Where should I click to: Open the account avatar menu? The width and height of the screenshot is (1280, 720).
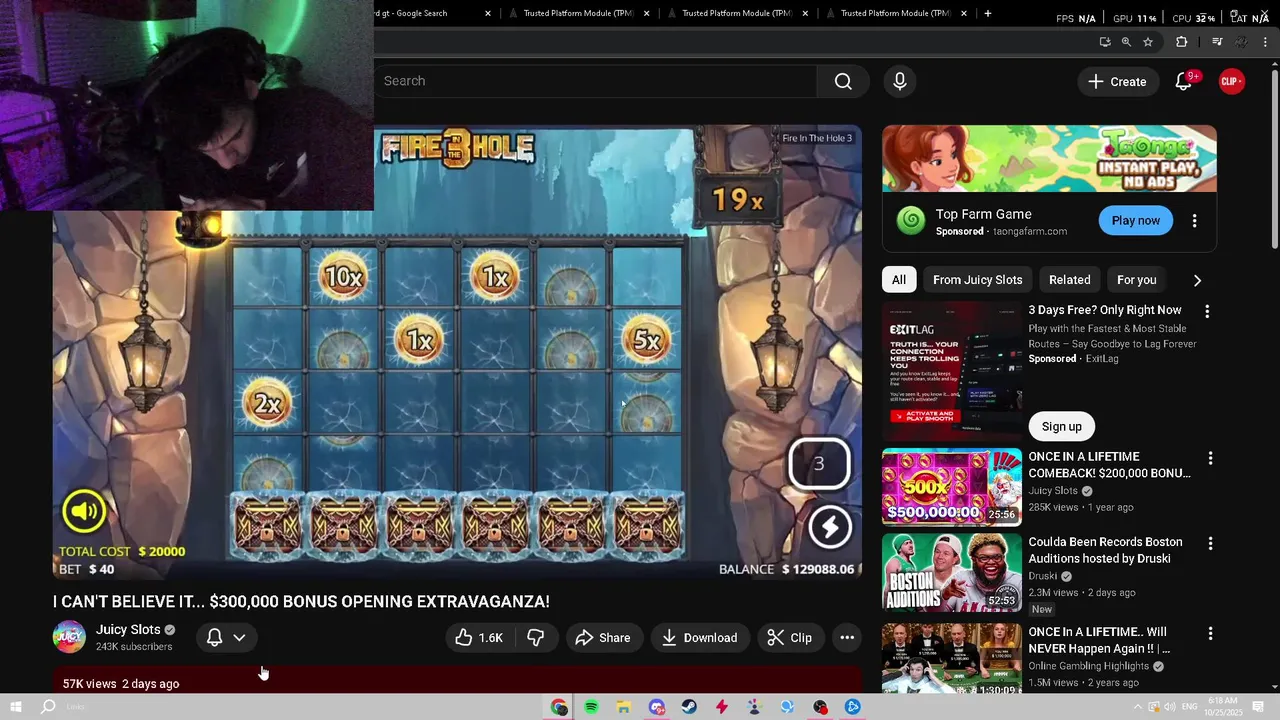pyautogui.click(x=1232, y=81)
